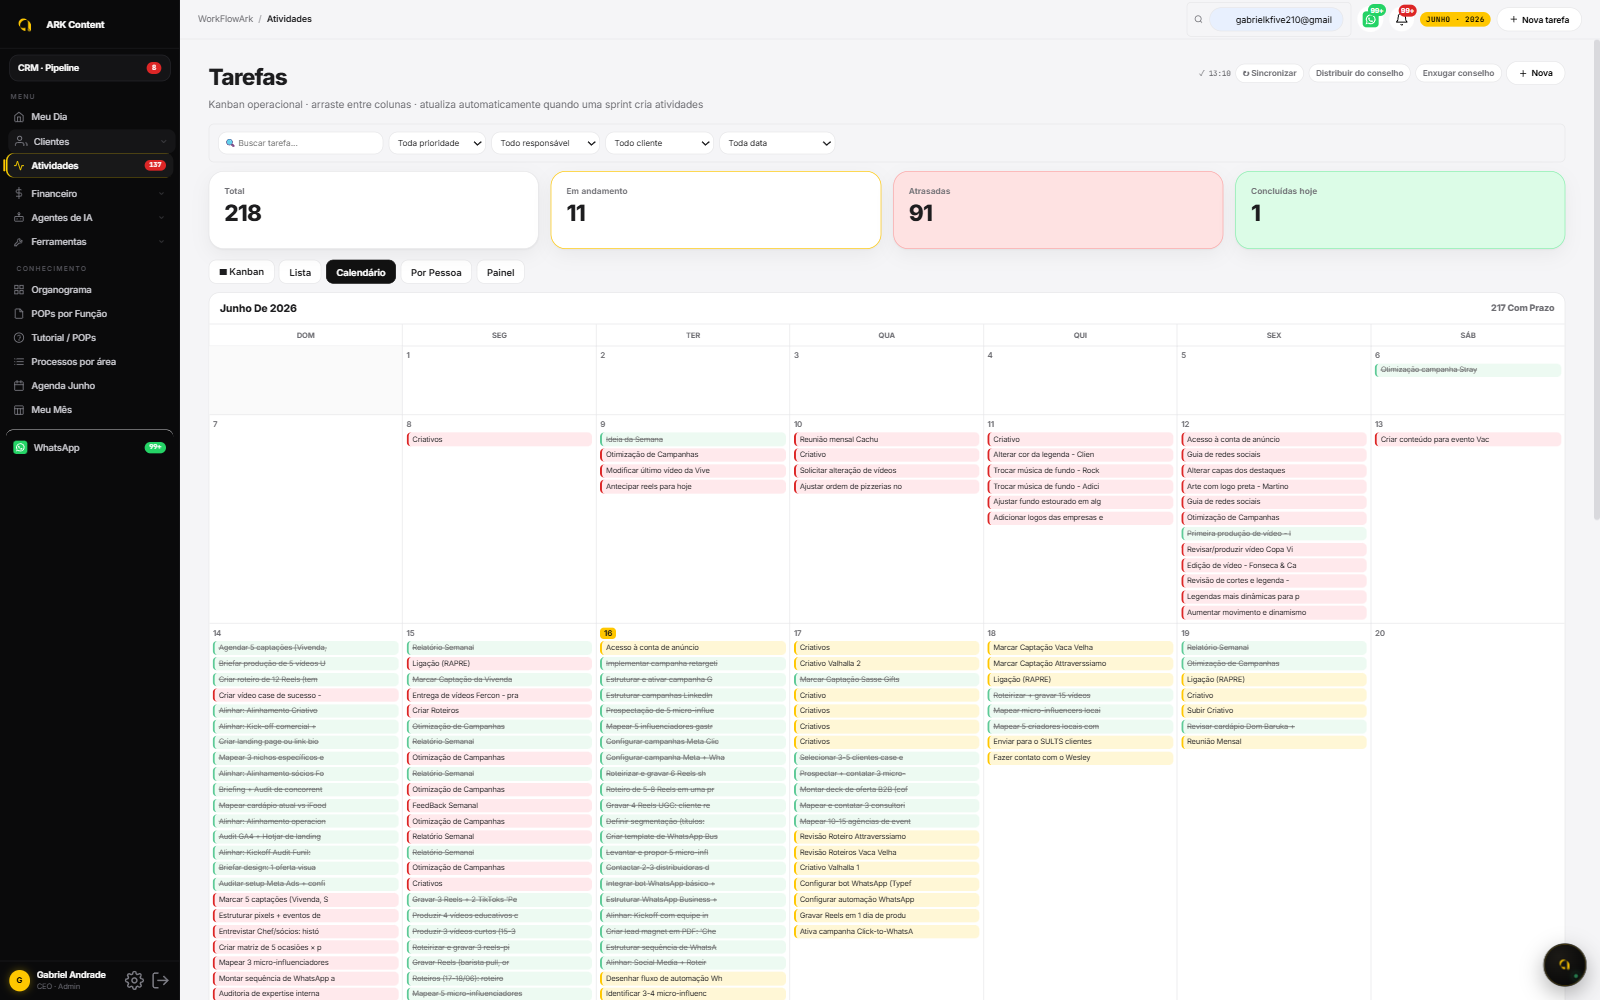This screenshot has height=1000, width=1600.
Task: Click the Processos por área list icon
Action: [x=19, y=362]
